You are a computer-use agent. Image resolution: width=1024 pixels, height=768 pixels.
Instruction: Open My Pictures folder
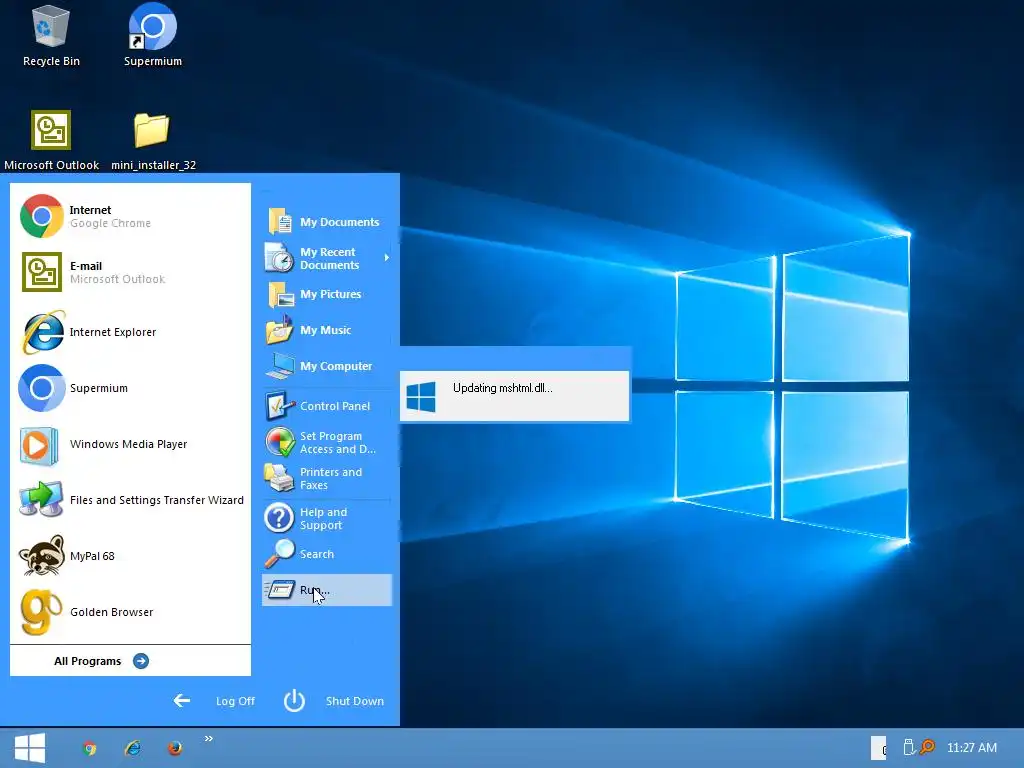tap(327, 294)
